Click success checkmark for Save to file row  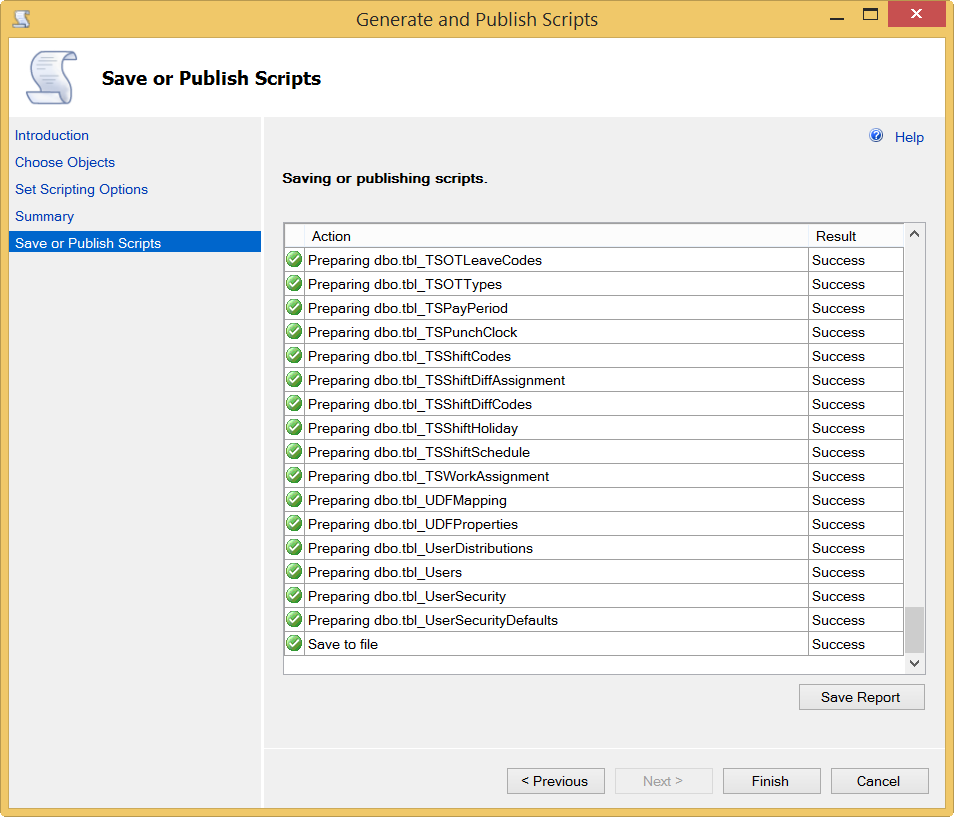[x=294, y=644]
